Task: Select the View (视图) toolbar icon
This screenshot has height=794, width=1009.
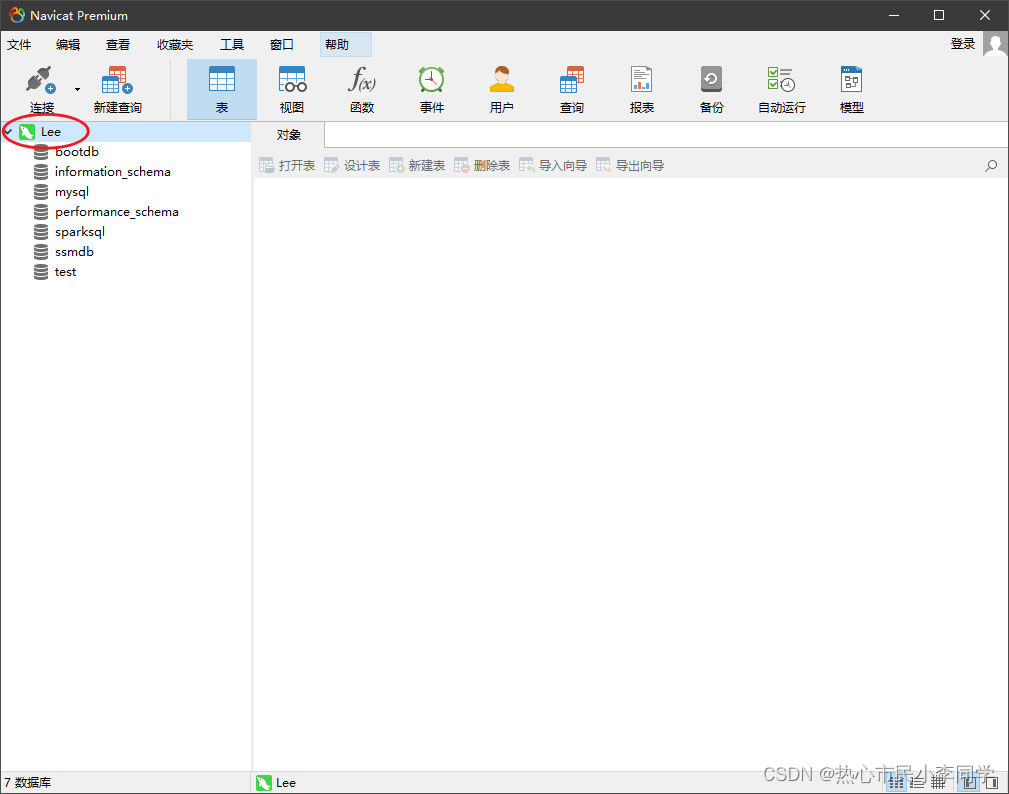Action: 292,89
